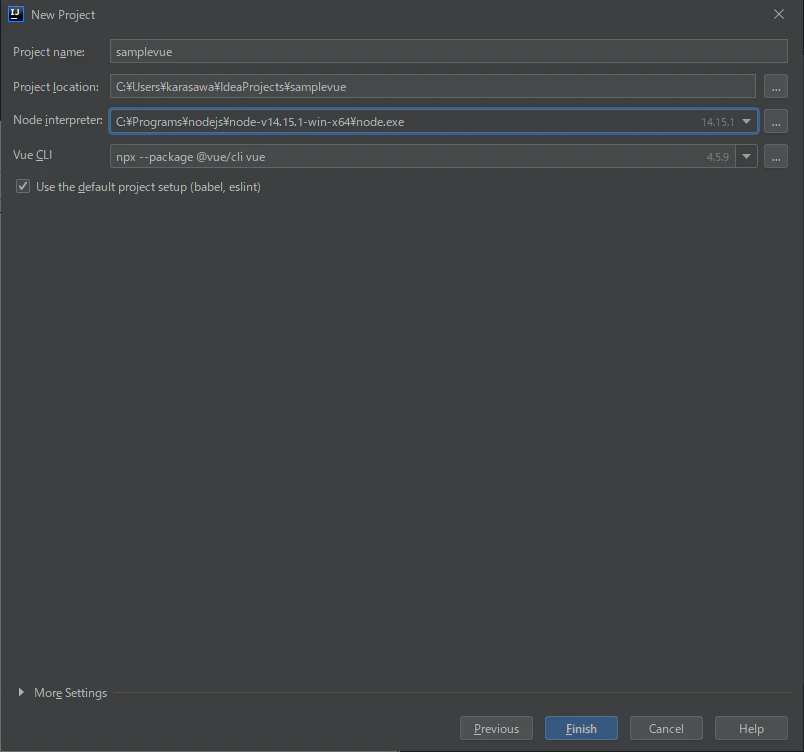Screen dimensions: 804x752
Task: Click the Node version 14.15.1 label
Action: (x=717, y=122)
